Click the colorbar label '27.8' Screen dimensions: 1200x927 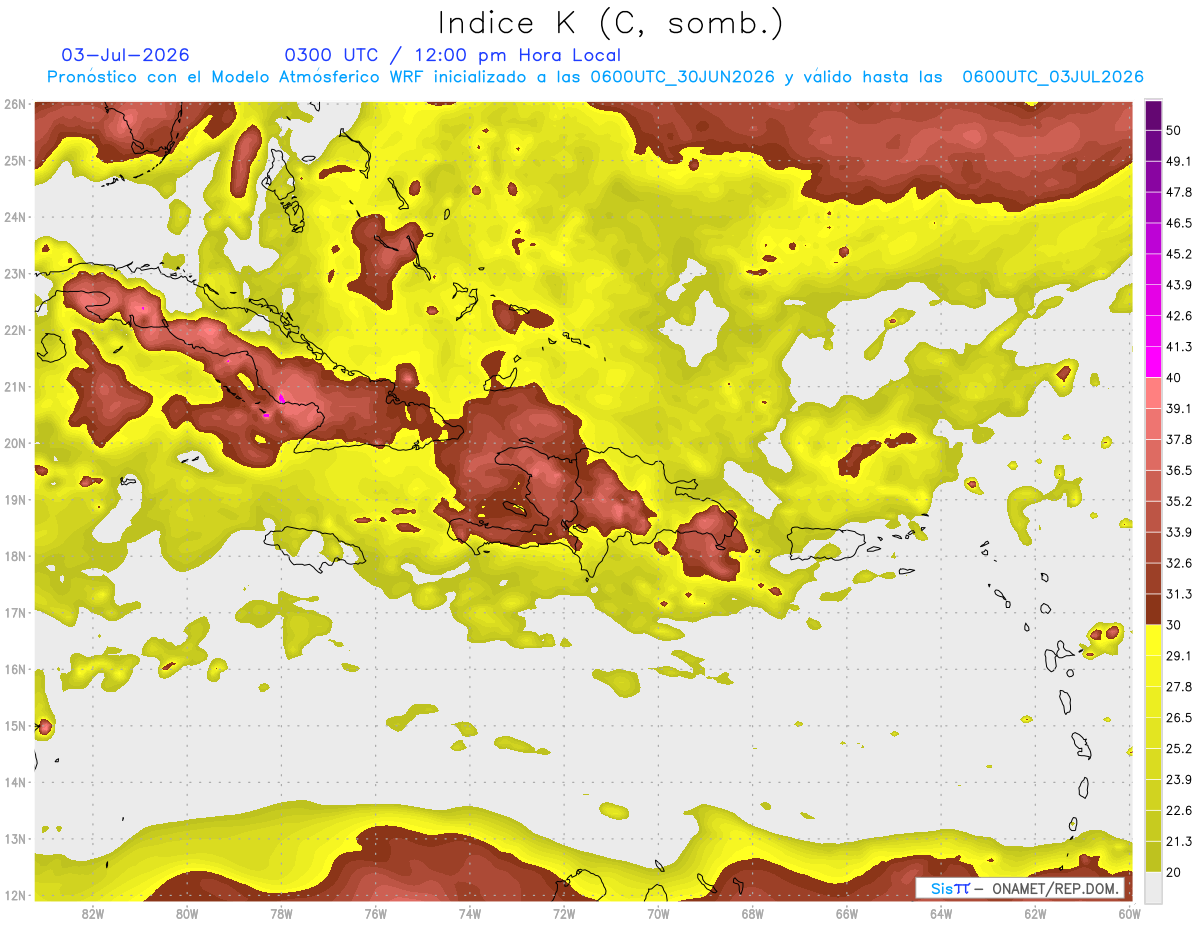tap(1180, 686)
